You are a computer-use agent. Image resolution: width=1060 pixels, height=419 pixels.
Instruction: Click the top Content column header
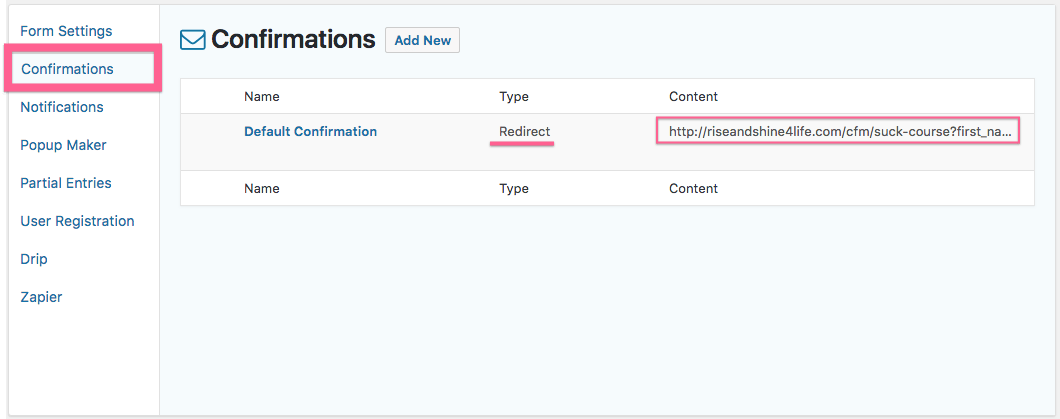click(693, 97)
